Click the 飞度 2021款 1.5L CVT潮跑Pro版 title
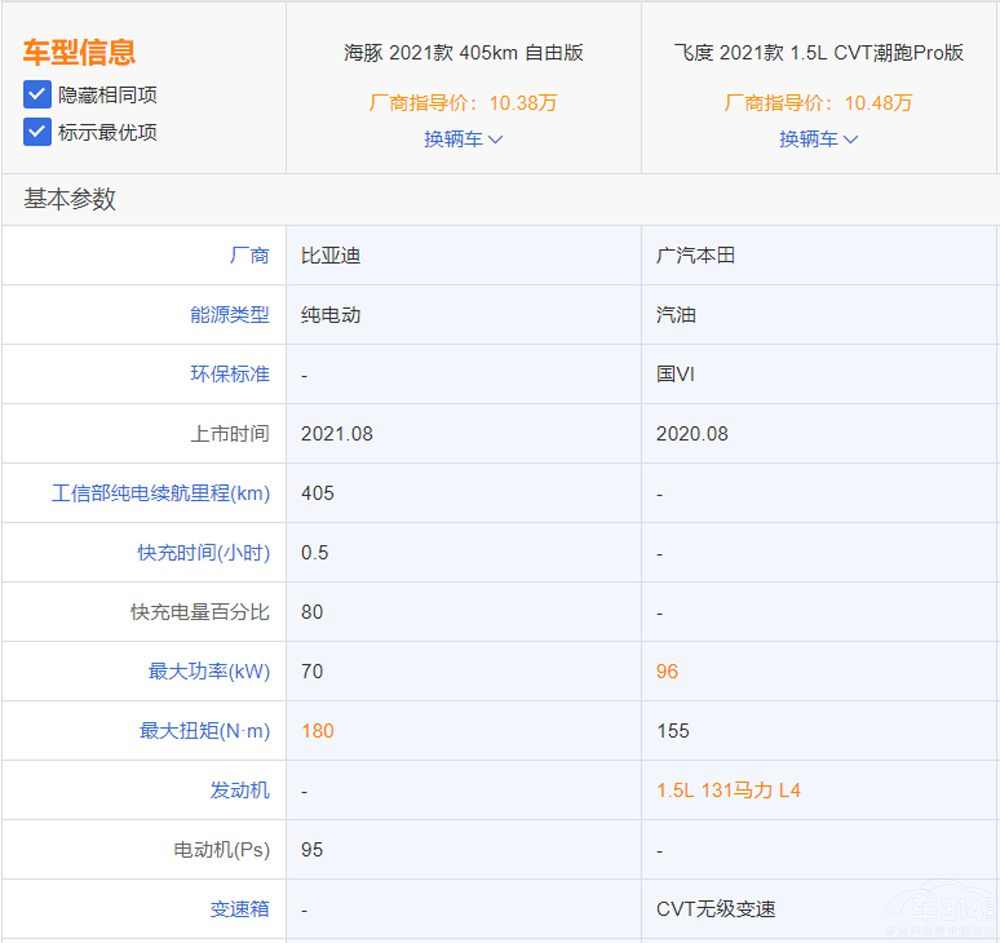Image resolution: width=1000 pixels, height=943 pixels. tap(818, 53)
